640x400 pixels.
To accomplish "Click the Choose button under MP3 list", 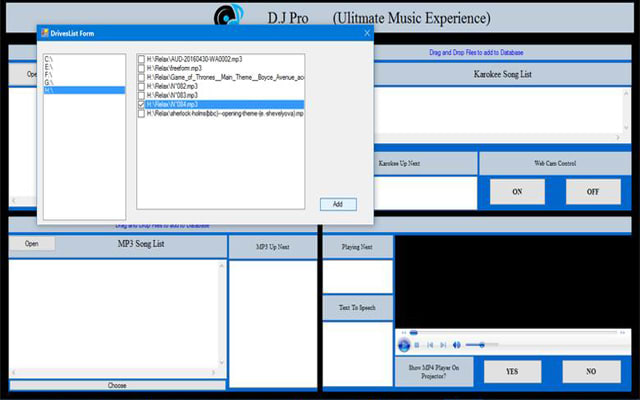I will click(x=117, y=385).
